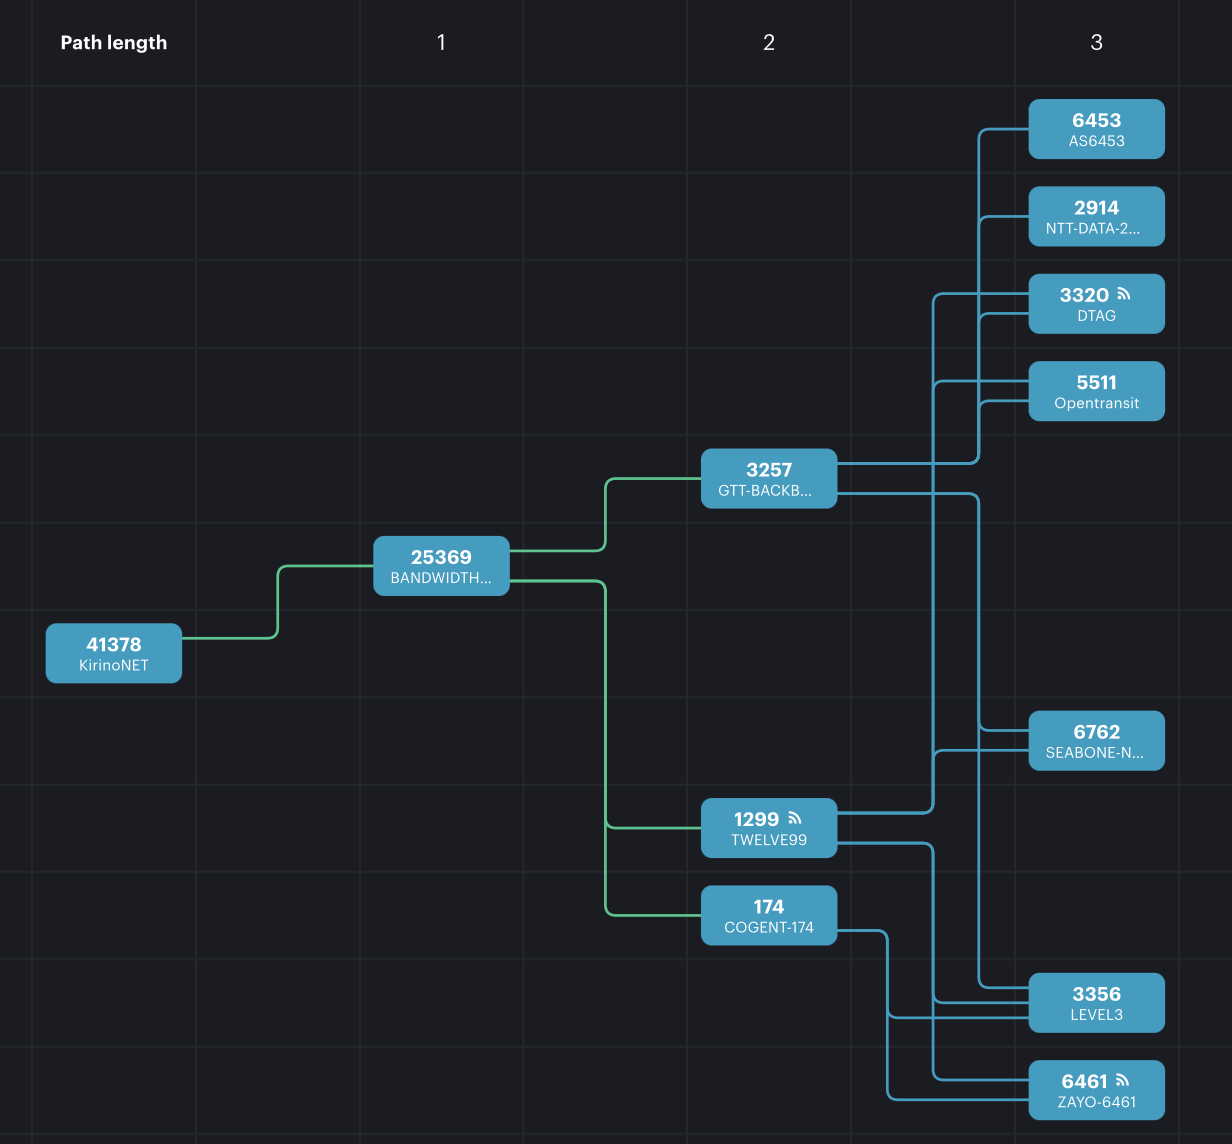Select the 3356 LEVEL3 node
Screen dimensions: 1232x1144
[x=1096, y=1003]
